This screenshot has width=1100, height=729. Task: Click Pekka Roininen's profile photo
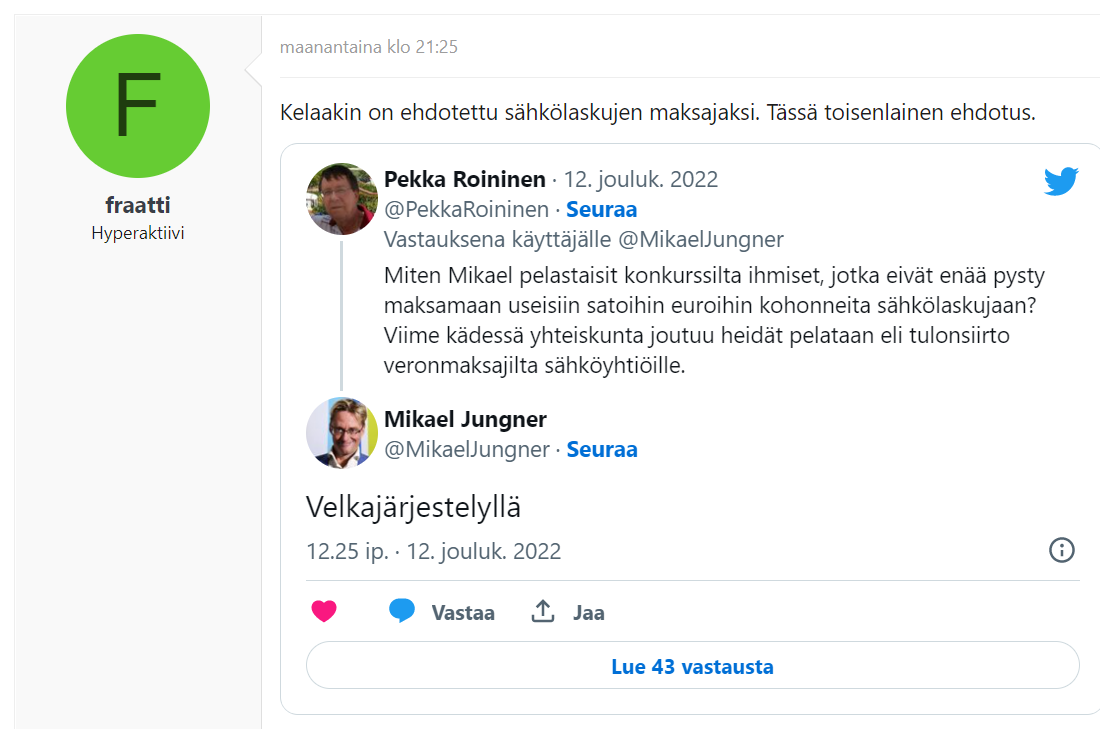342,200
